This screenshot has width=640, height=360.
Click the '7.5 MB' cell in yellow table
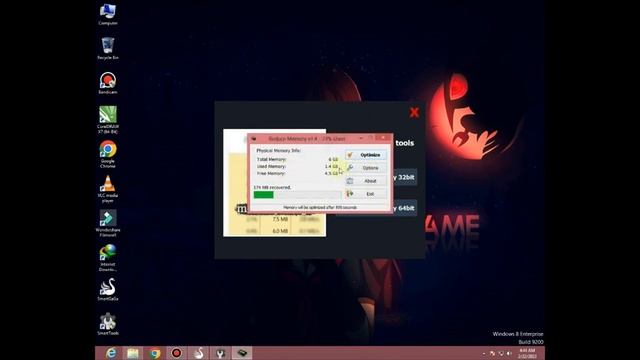point(280,219)
